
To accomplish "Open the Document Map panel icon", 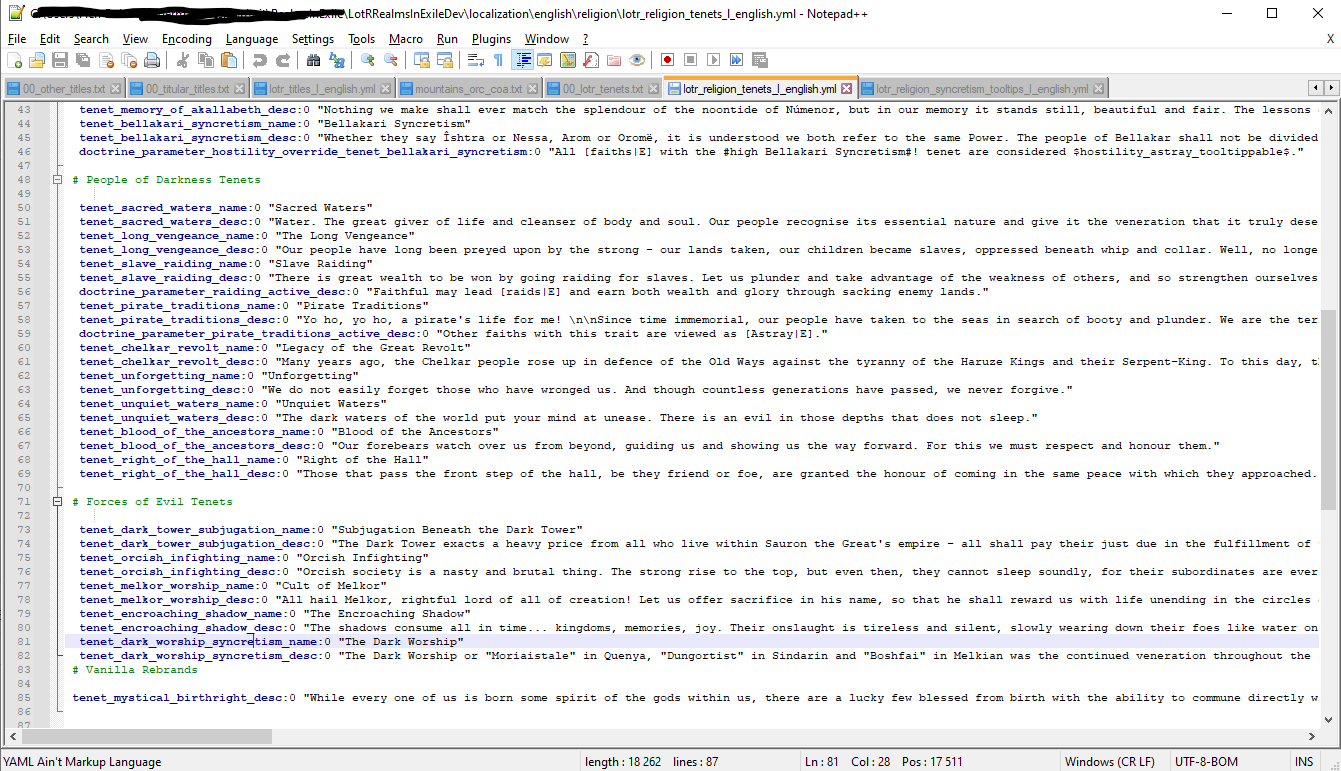I will (x=568, y=60).
